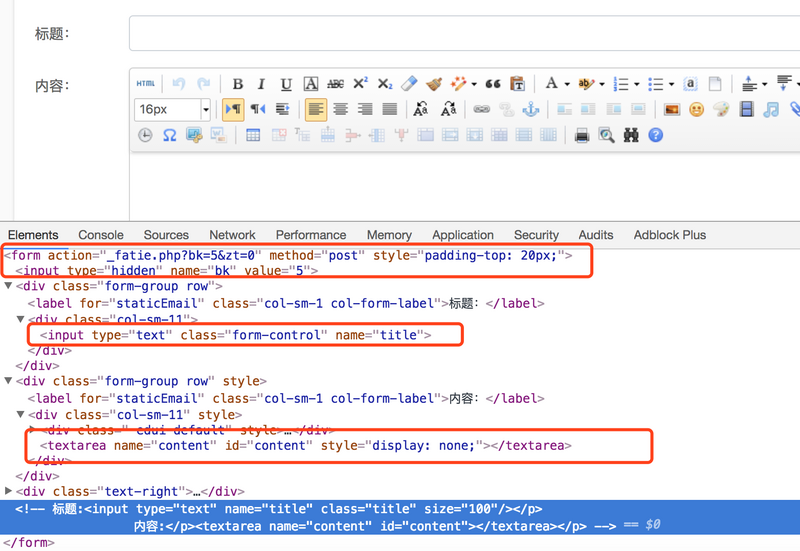Toggle underline formatting button
The width and height of the screenshot is (800, 551).
(x=286, y=84)
